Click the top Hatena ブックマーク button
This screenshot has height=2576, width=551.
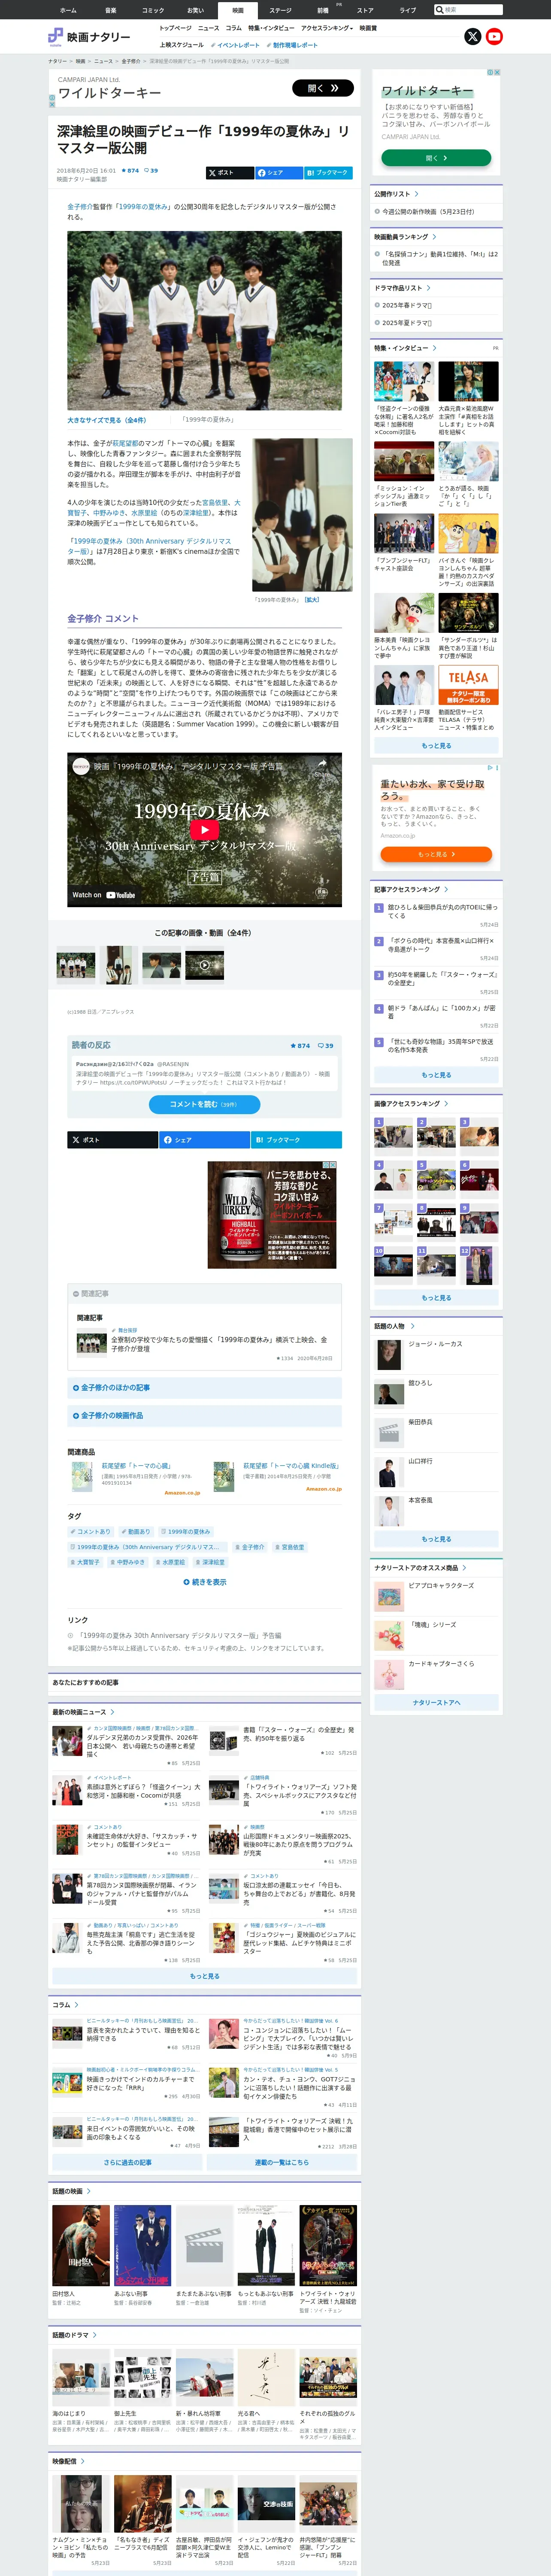point(328,173)
